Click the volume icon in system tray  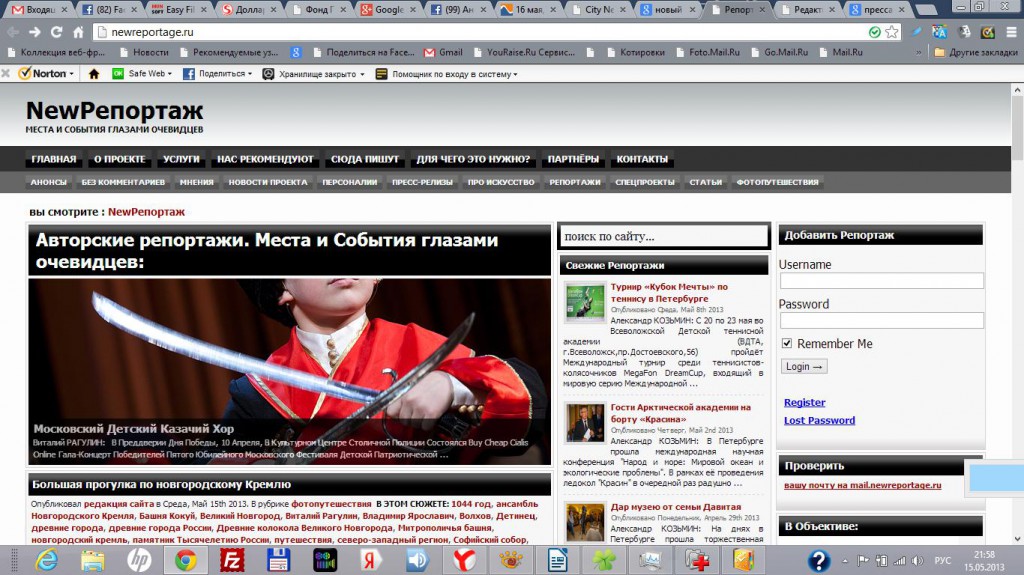tap(918, 561)
